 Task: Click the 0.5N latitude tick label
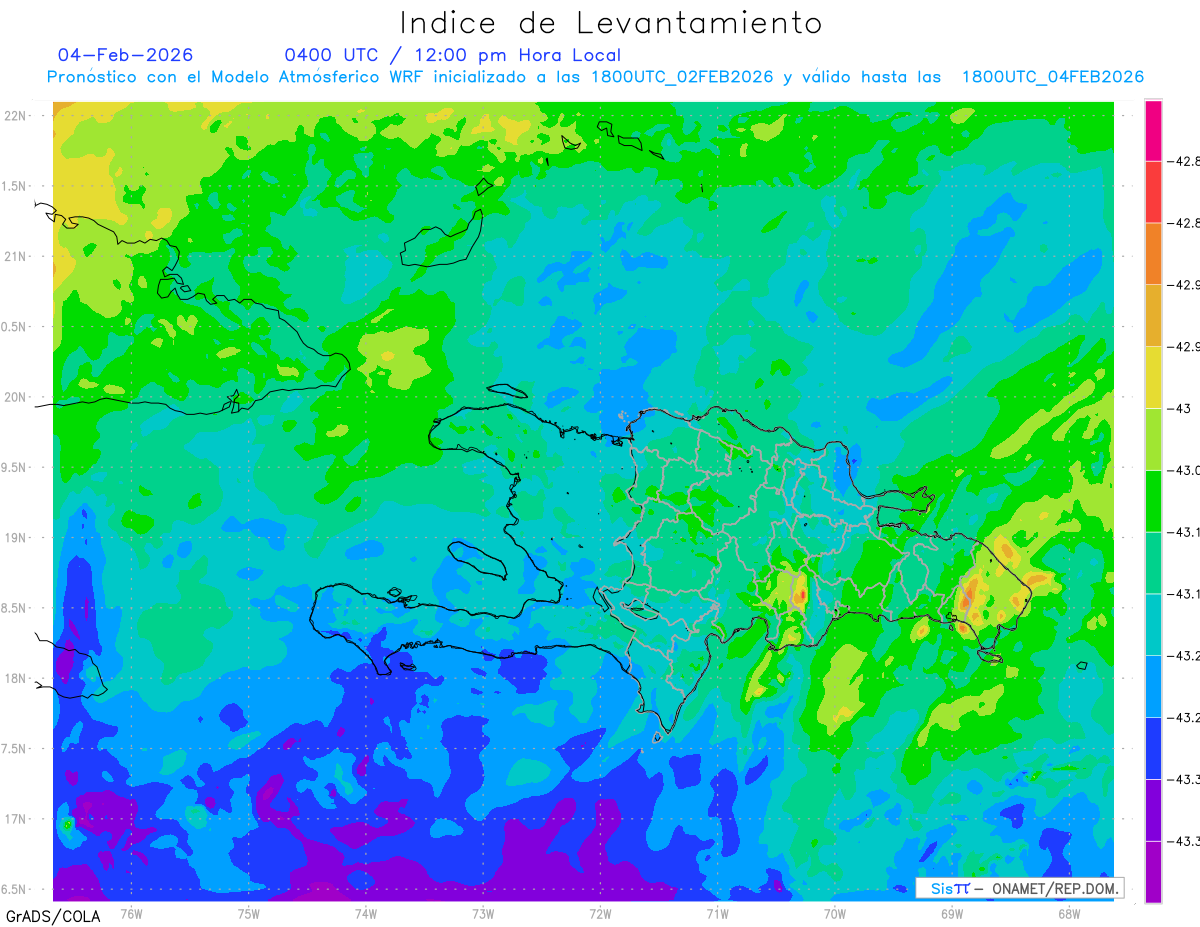pos(14,327)
